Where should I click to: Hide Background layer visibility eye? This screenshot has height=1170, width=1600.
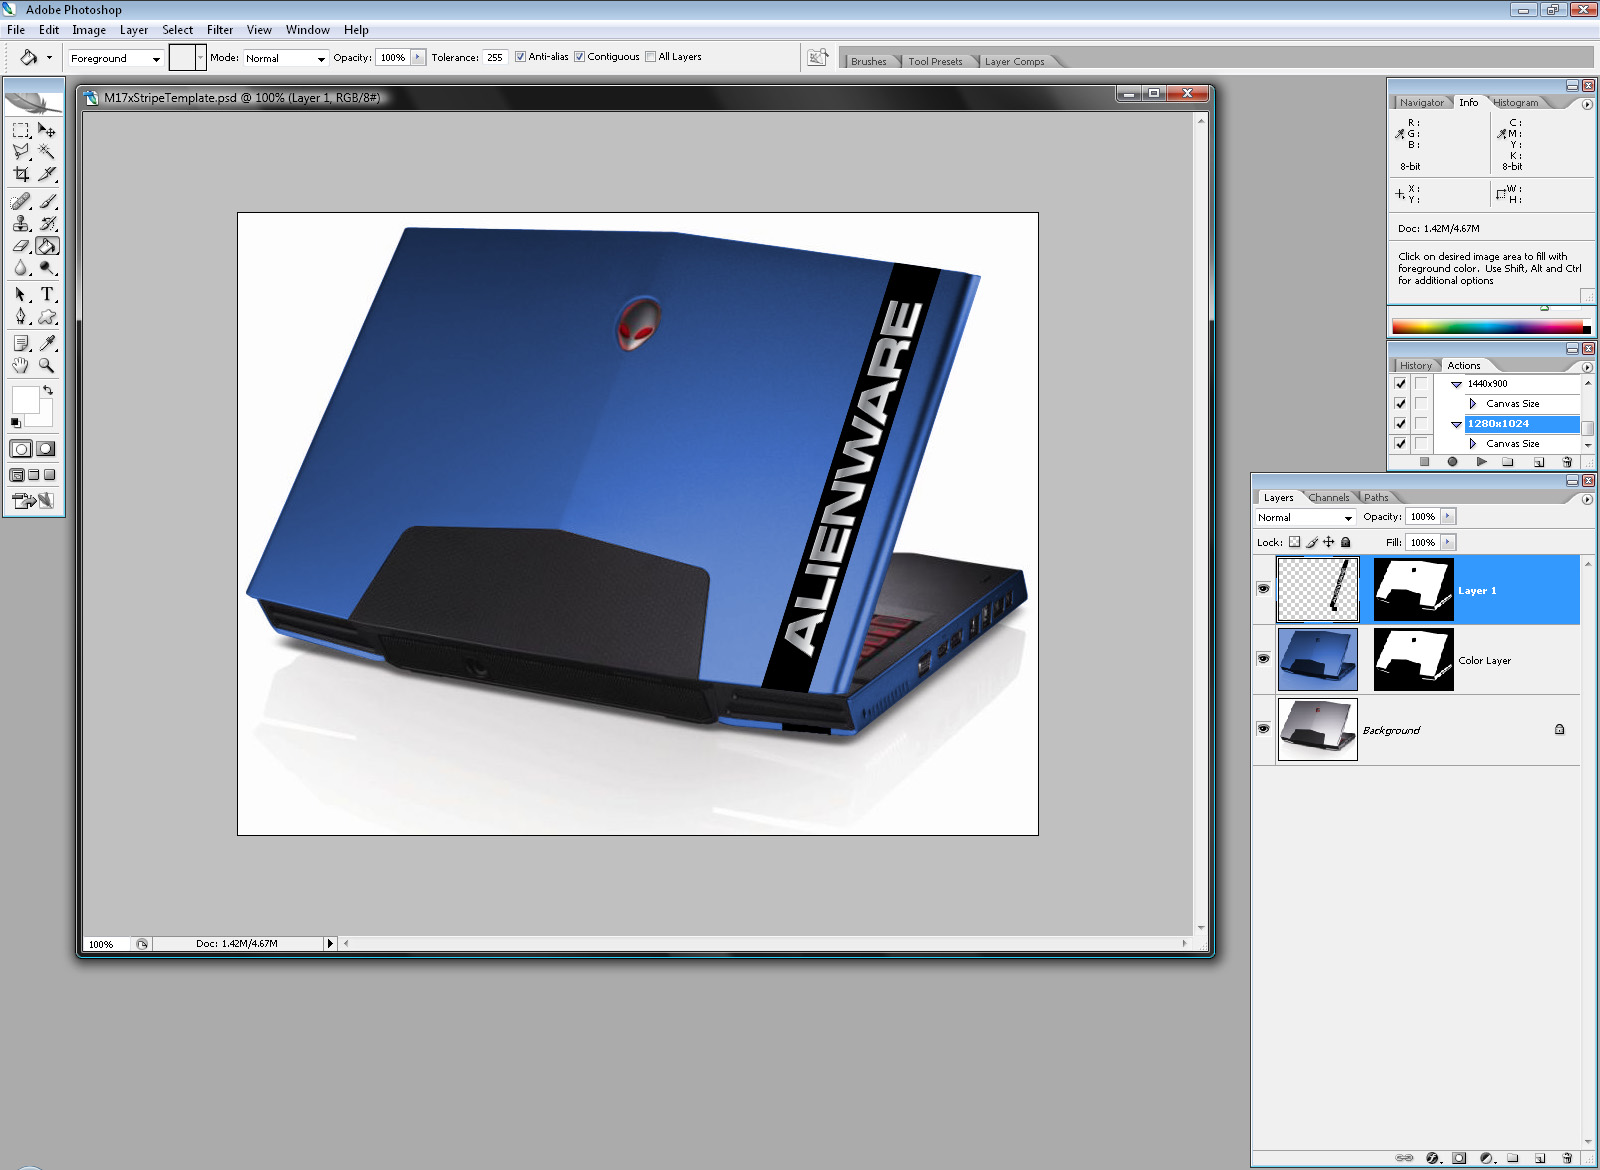tap(1263, 729)
